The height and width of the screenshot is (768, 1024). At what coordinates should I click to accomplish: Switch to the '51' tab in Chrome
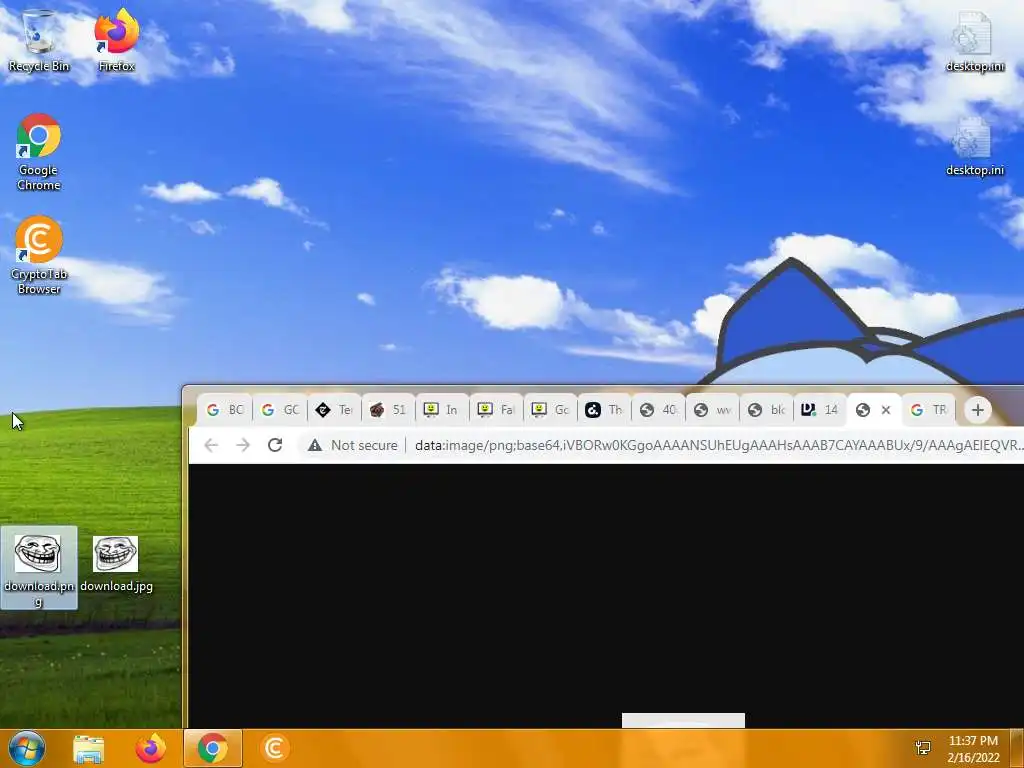pos(388,410)
